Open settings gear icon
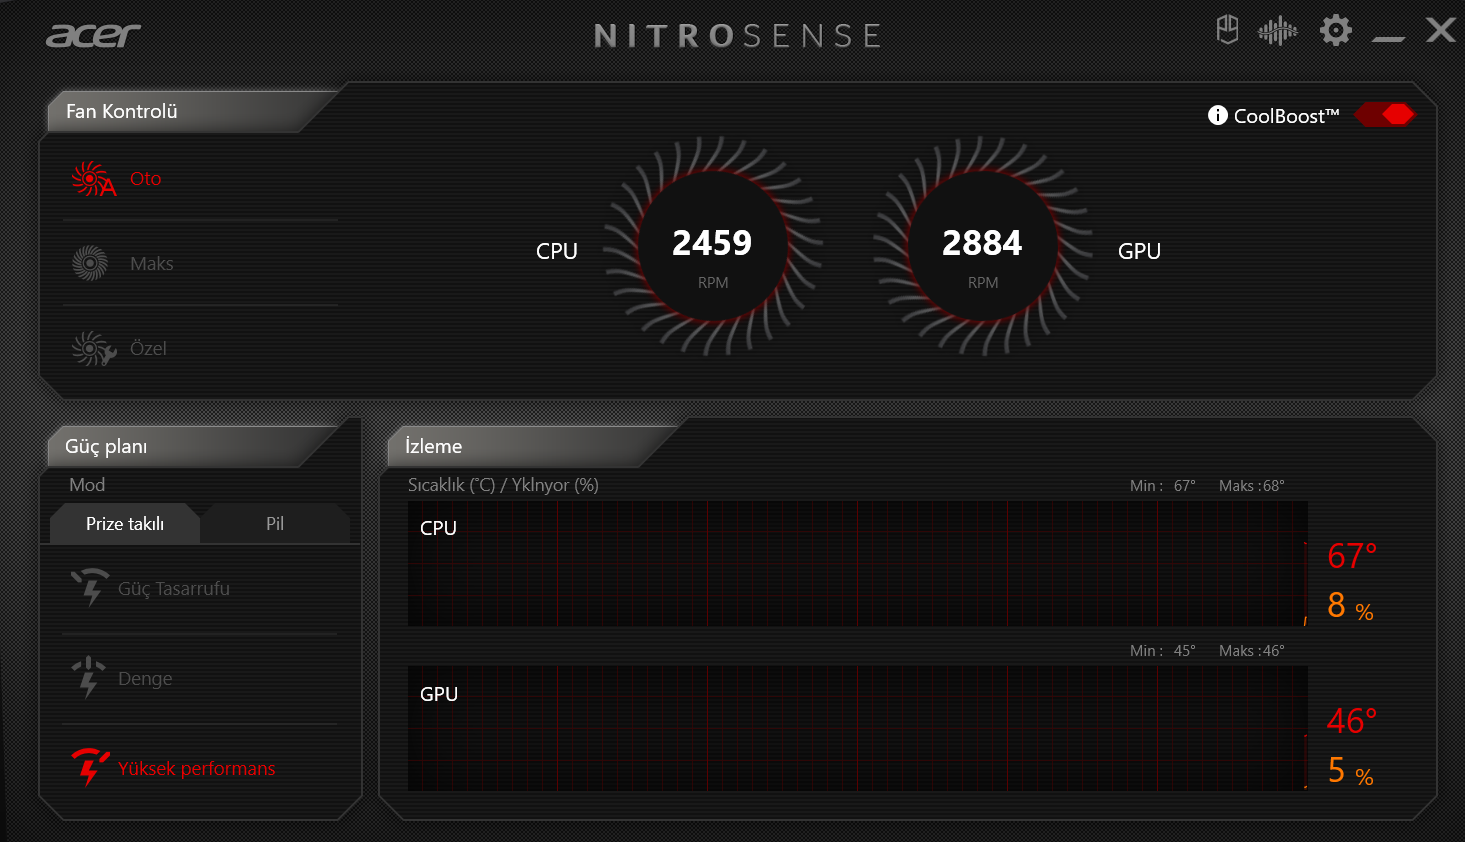Screen dimensions: 1465x842 (1336, 30)
